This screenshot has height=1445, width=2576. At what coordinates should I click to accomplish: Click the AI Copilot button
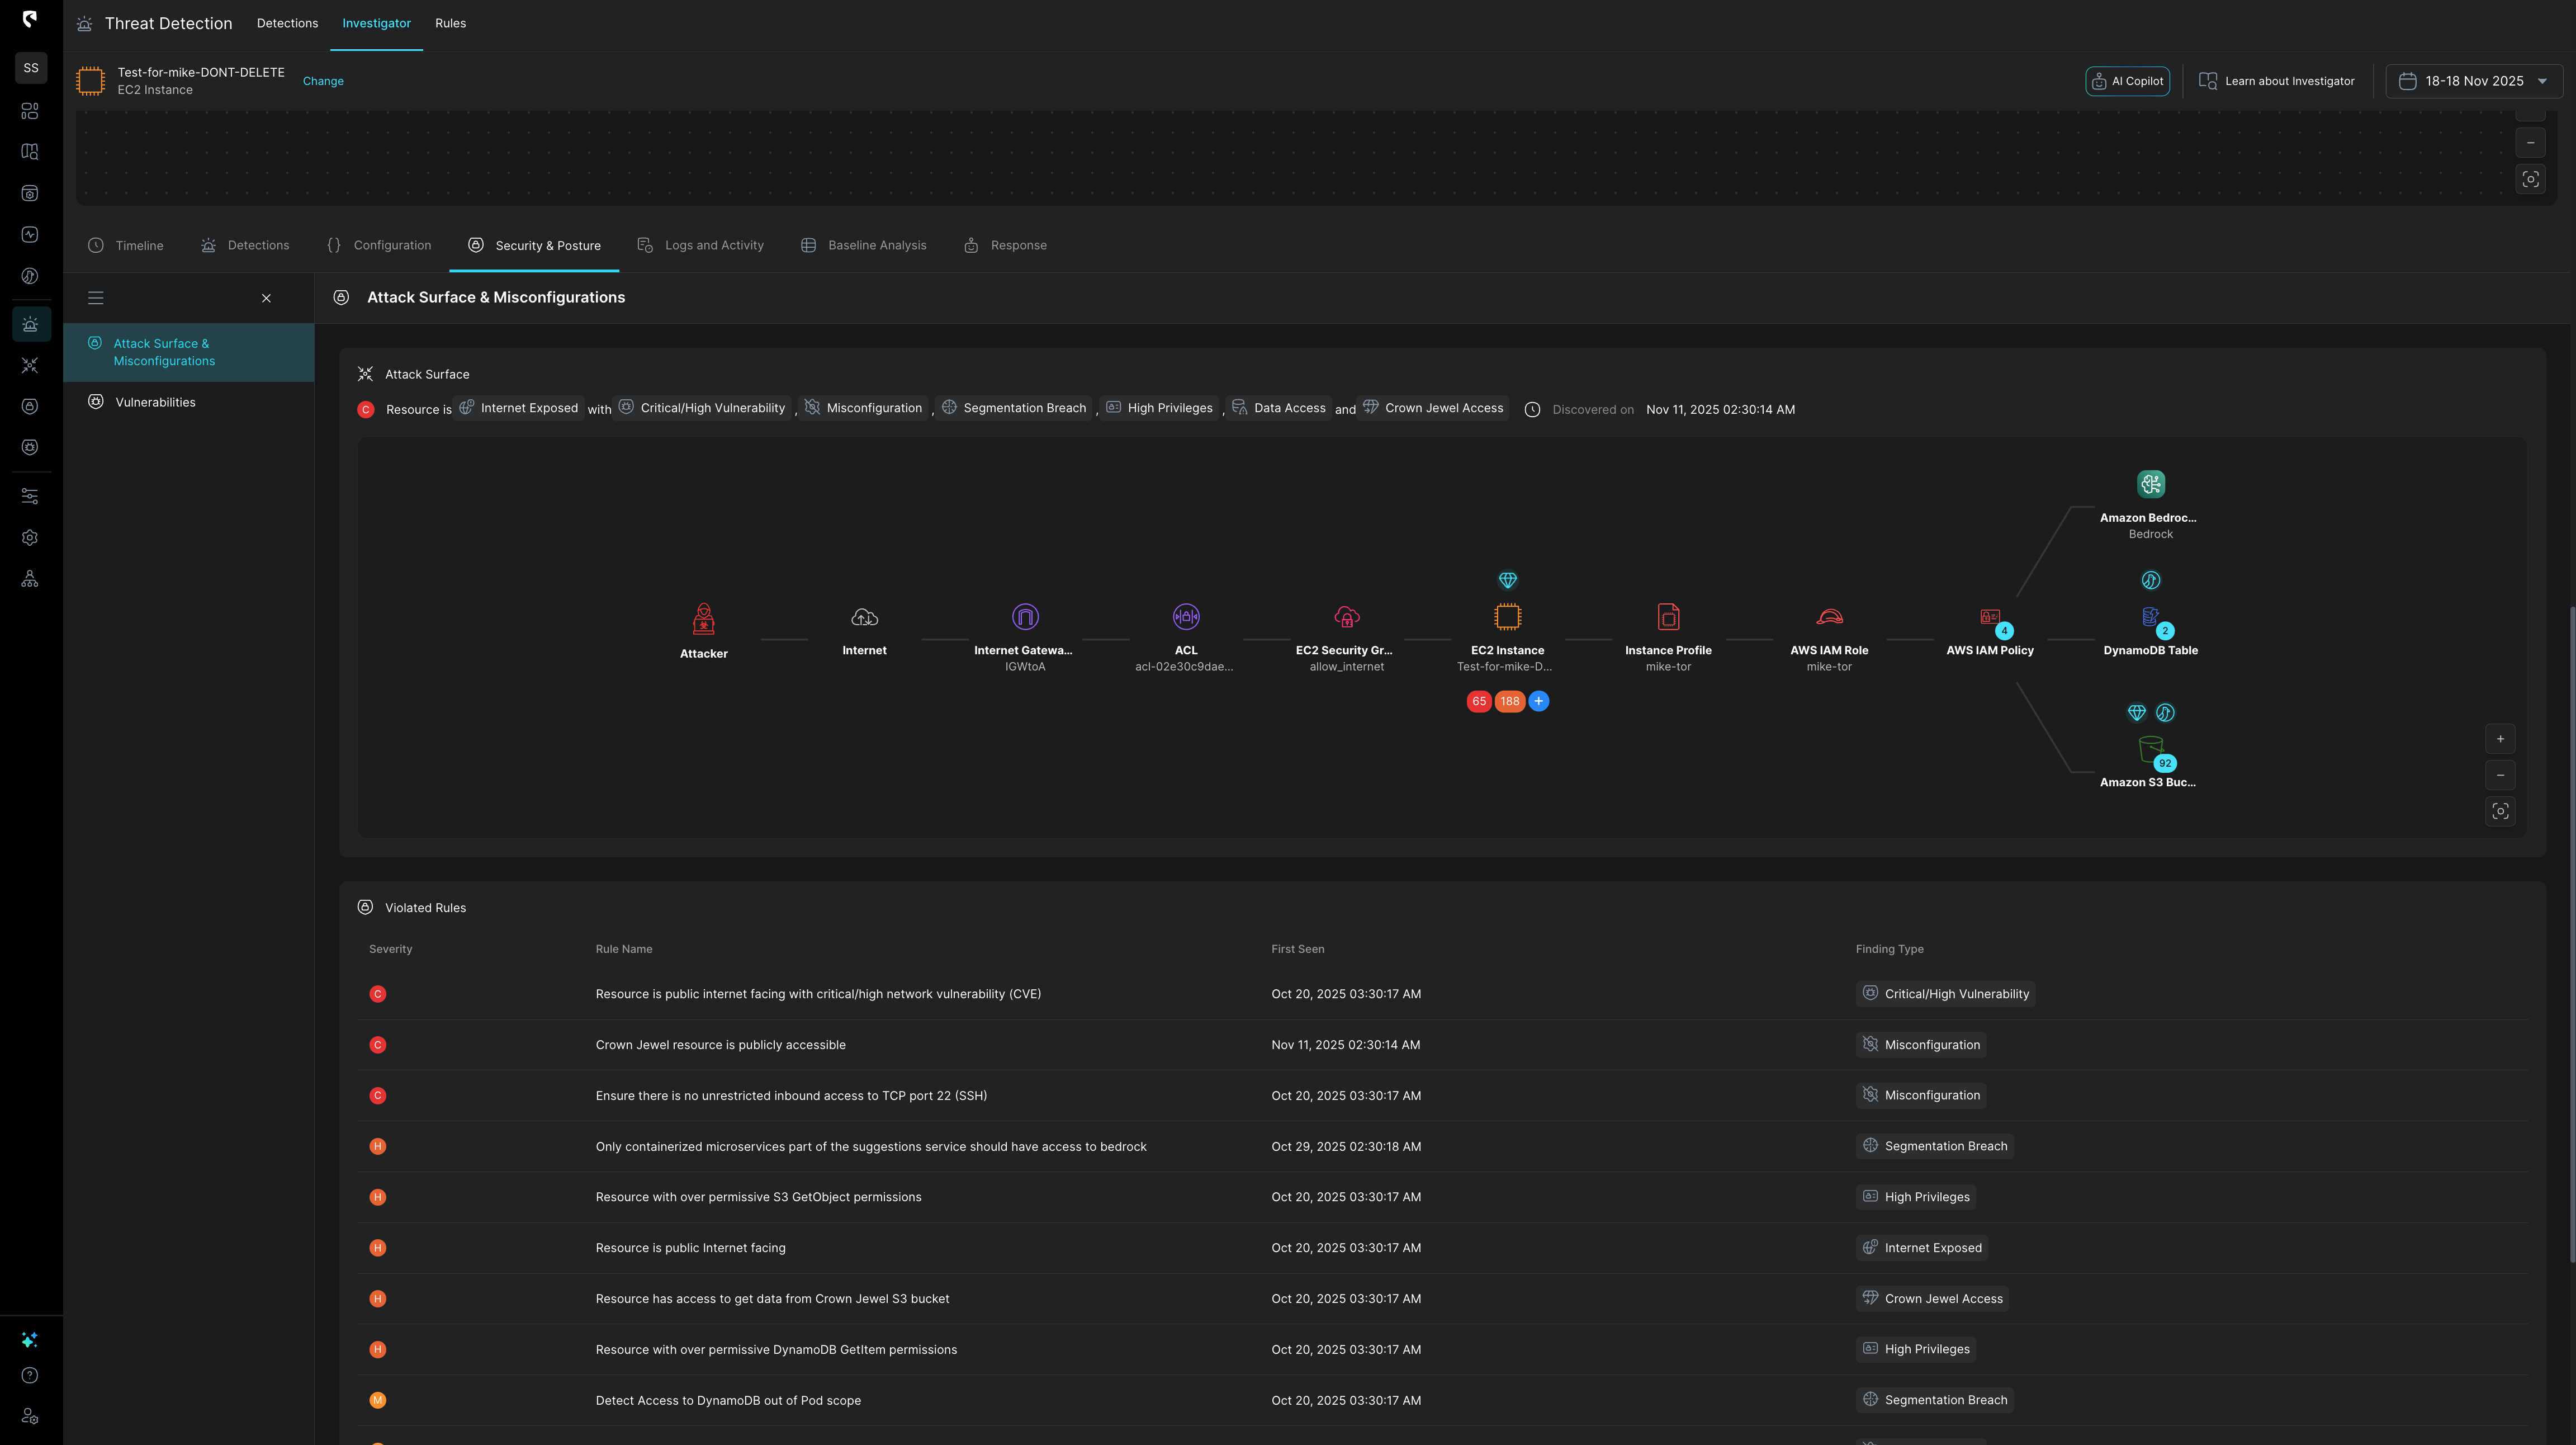coord(2127,81)
